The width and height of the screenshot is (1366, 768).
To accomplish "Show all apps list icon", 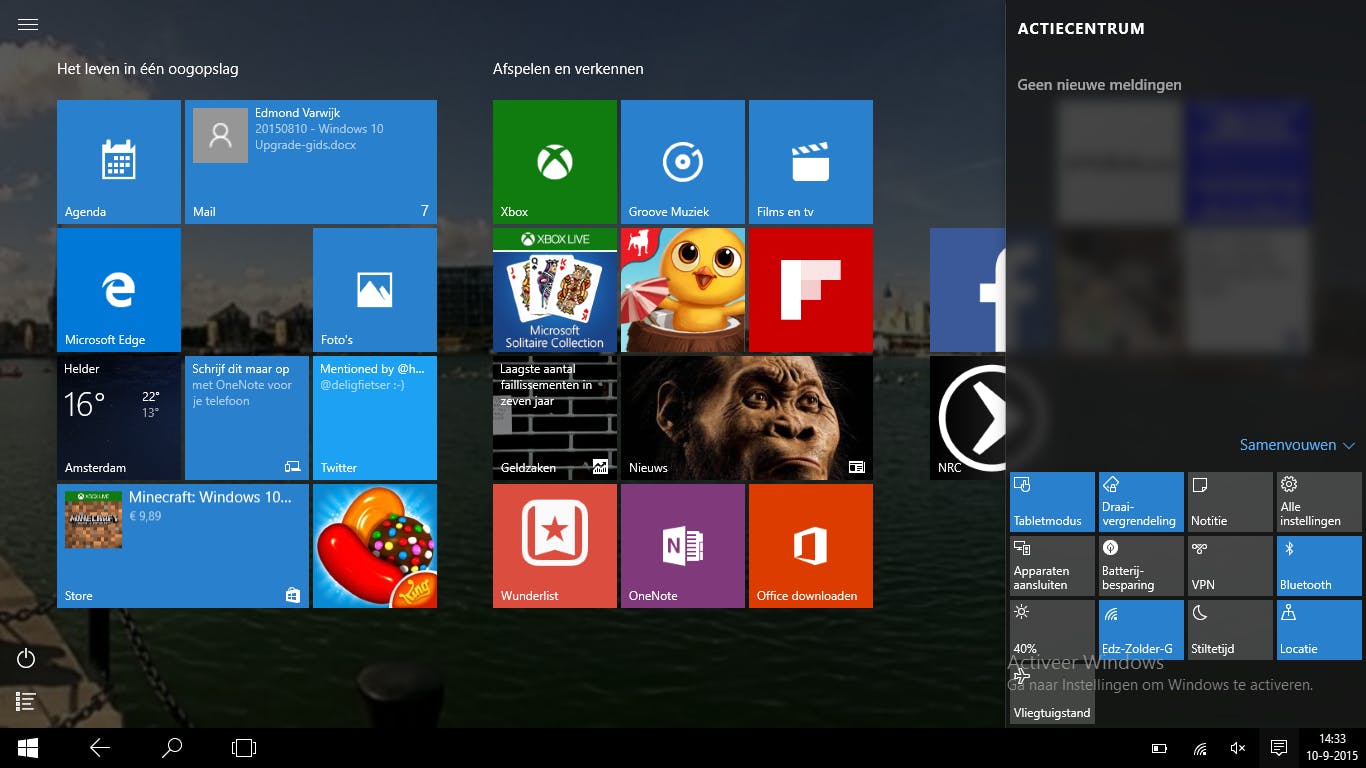I will click(27, 702).
